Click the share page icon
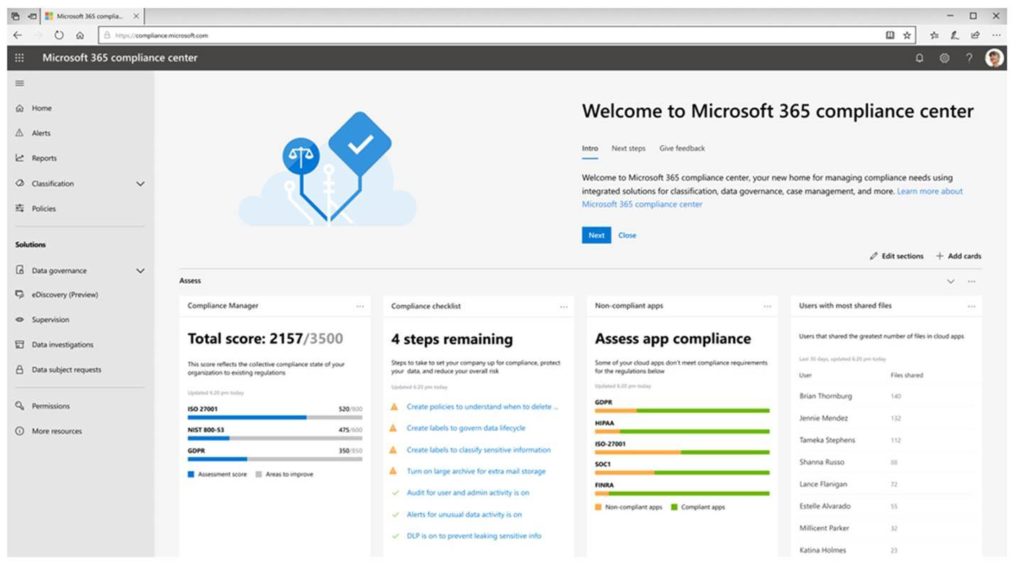The image size is (1024, 574). click(x=975, y=35)
